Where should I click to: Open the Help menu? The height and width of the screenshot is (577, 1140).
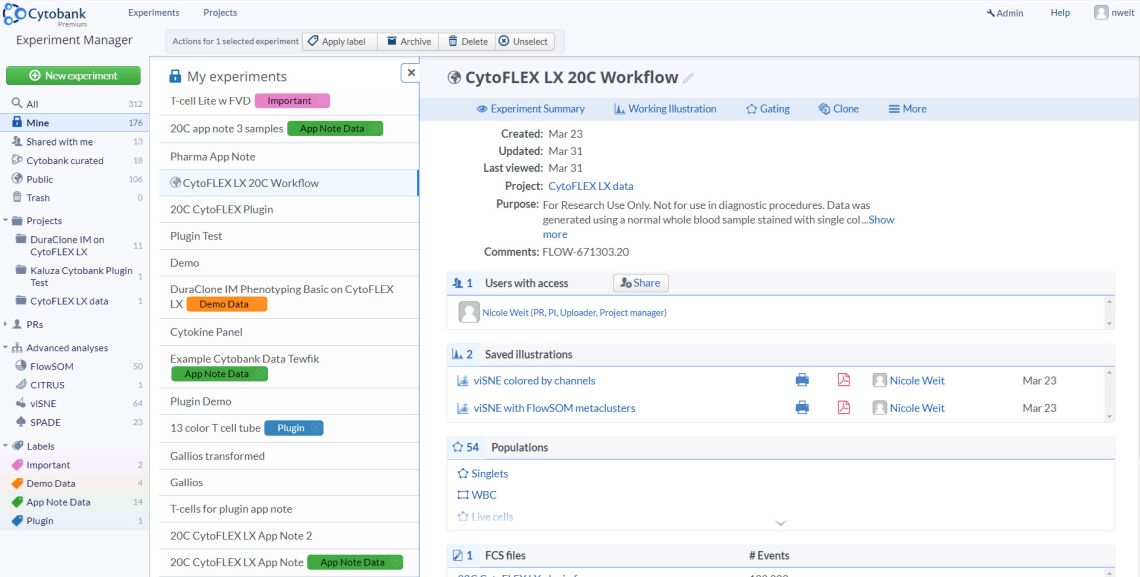coord(1060,13)
